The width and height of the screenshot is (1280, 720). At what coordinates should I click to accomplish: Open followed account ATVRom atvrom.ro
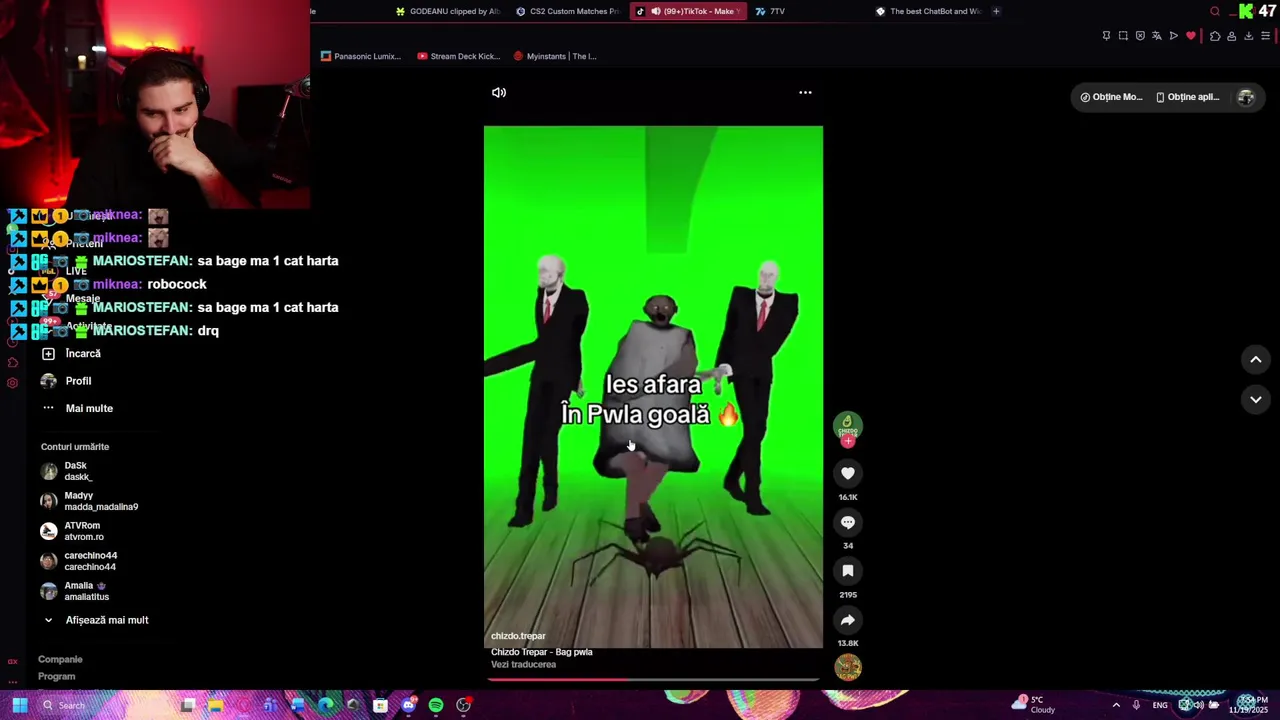[x=72, y=531]
